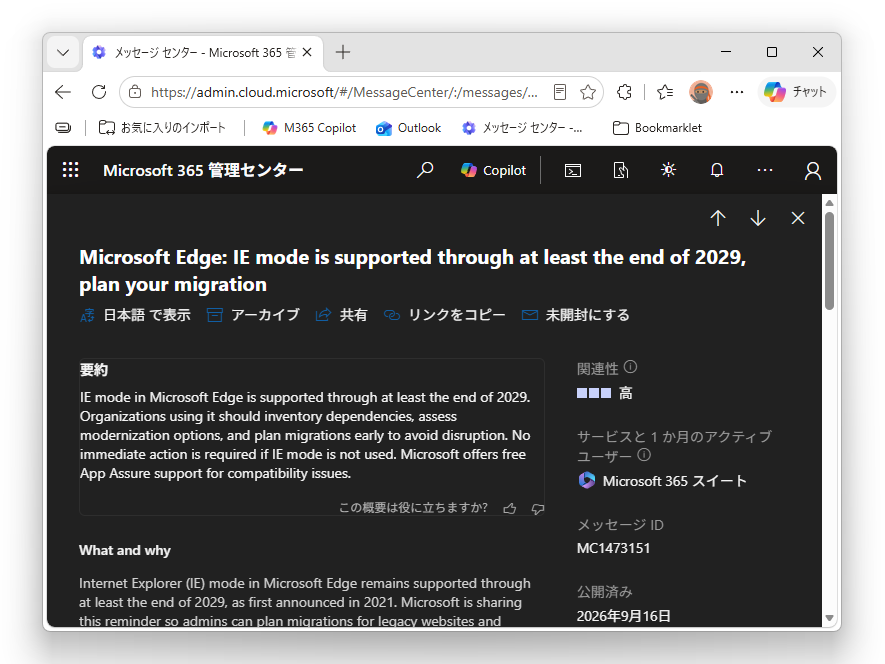Open the Outlook bookmark
Image resolution: width=885 pixels, height=664 pixels.
(x=408, y=128)
